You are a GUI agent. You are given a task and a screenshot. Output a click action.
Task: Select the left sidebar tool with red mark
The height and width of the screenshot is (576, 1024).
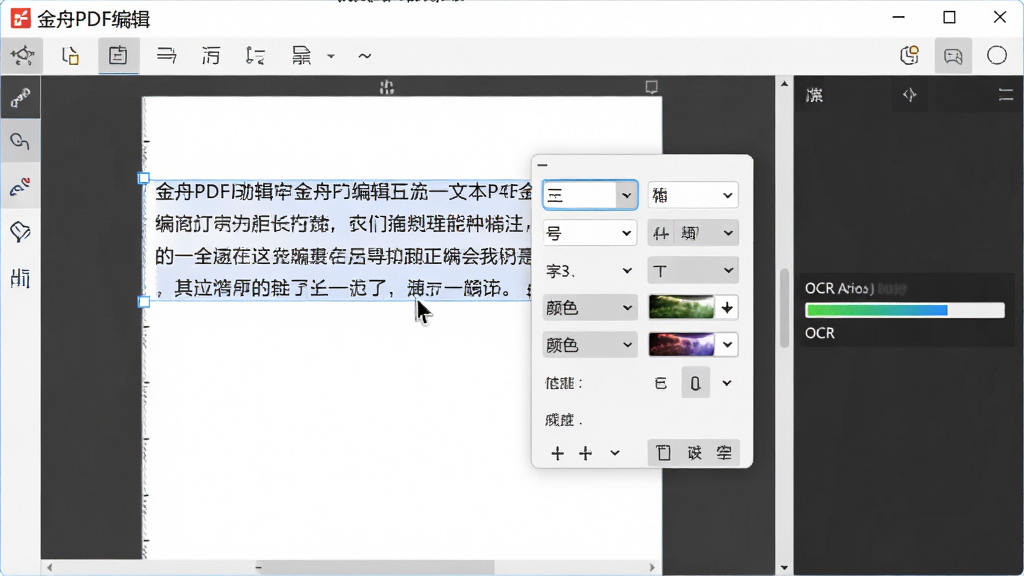tap(20, 187)
